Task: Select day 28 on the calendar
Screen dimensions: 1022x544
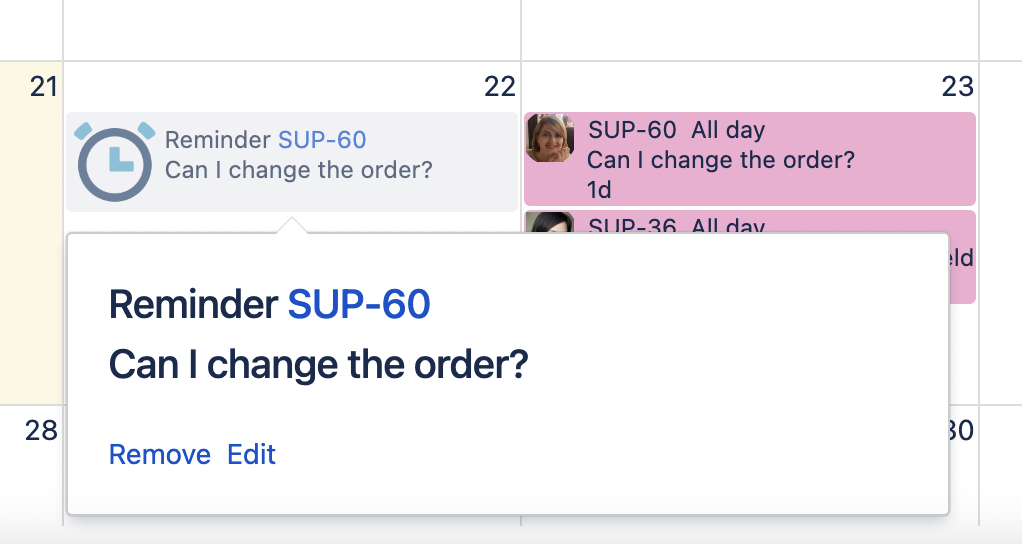Action: coord(41,431)
